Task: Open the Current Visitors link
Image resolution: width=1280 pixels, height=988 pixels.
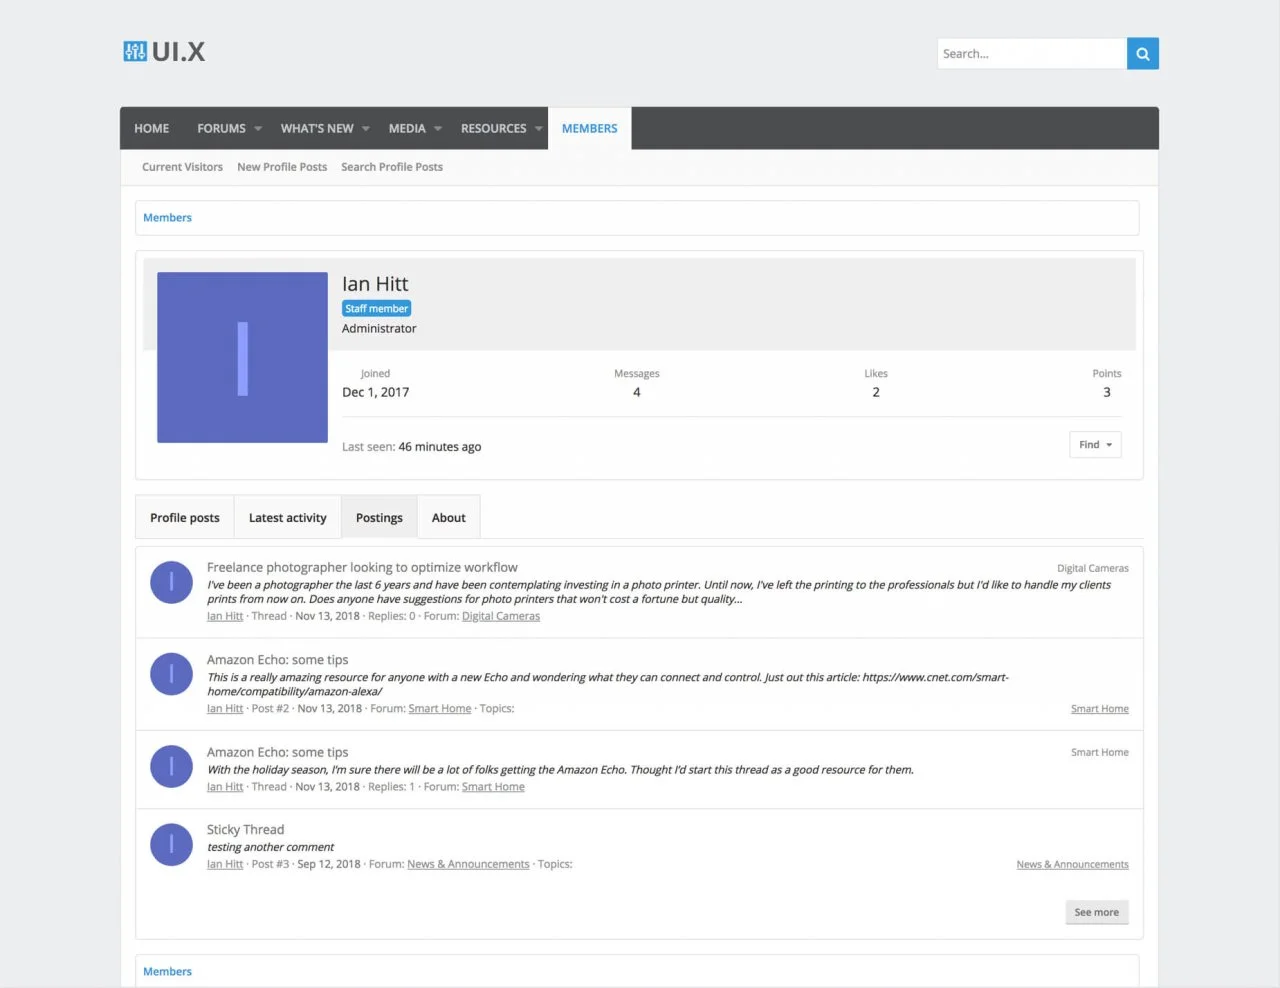Action: pyautogui.click(x=182, y=167)
